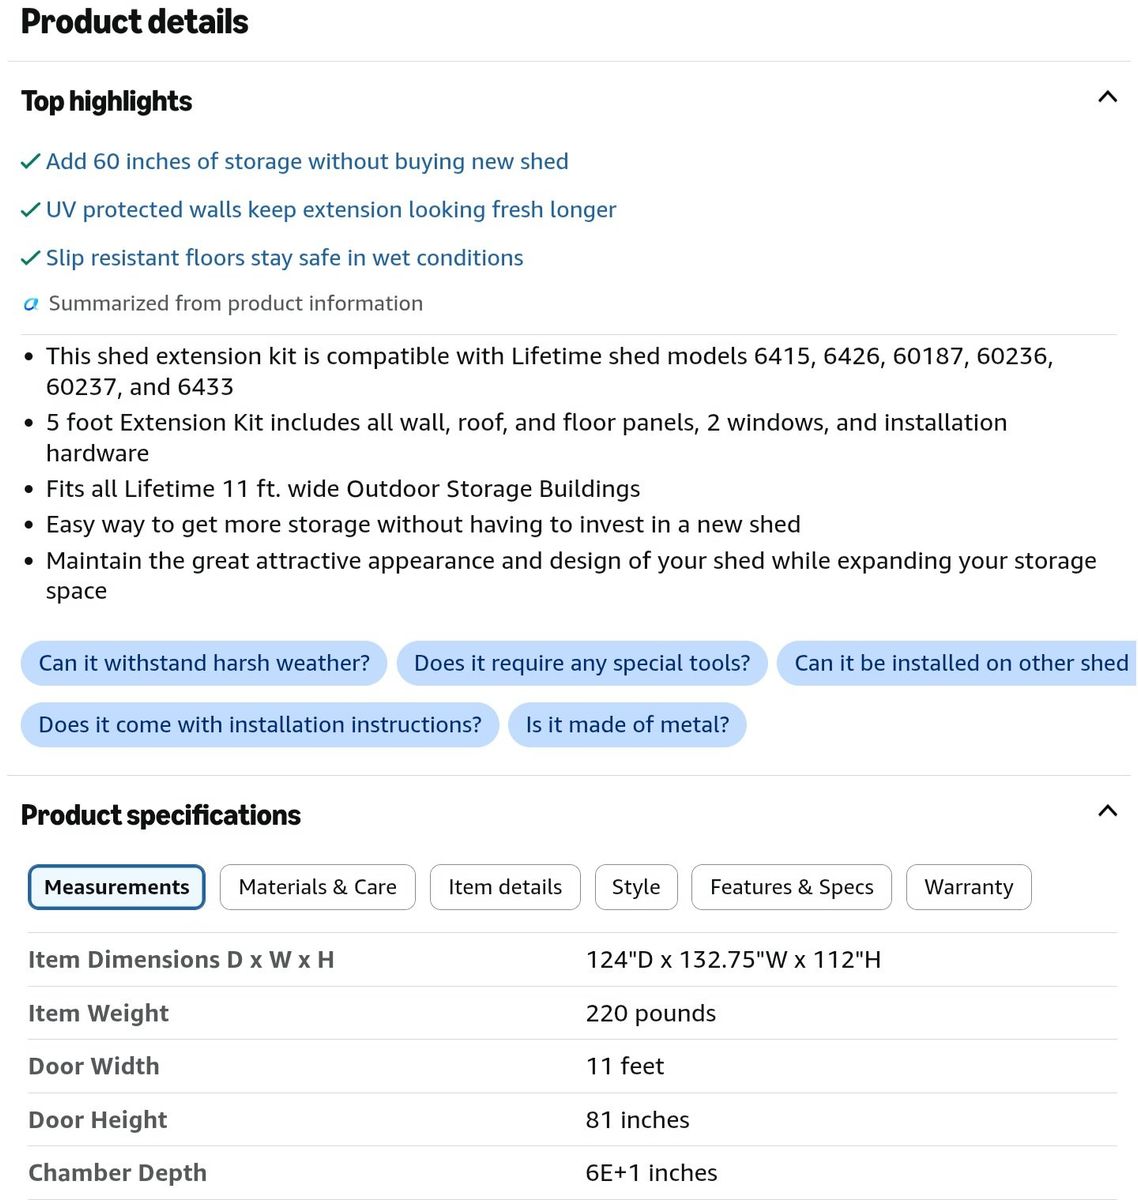Image resolution: width=1138 pixels, height=1200 pixels.
Task: Click the AI summary icon beside Summarized
Action: click(x=31, y=304)
